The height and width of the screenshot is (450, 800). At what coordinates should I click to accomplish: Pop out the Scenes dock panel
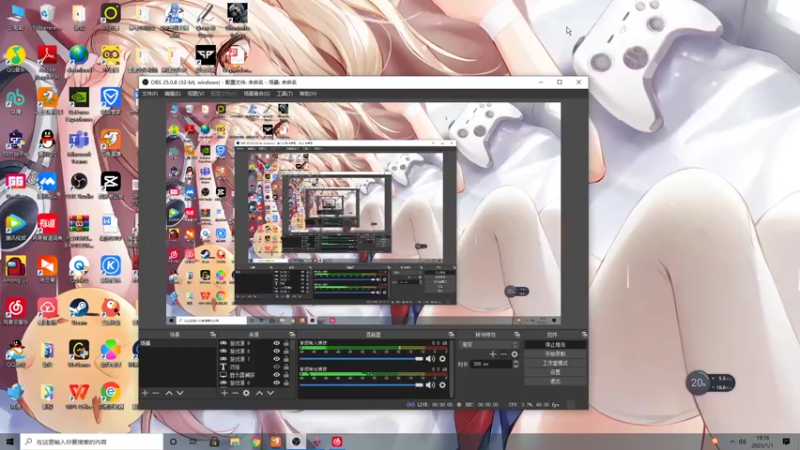pos(213,335)
